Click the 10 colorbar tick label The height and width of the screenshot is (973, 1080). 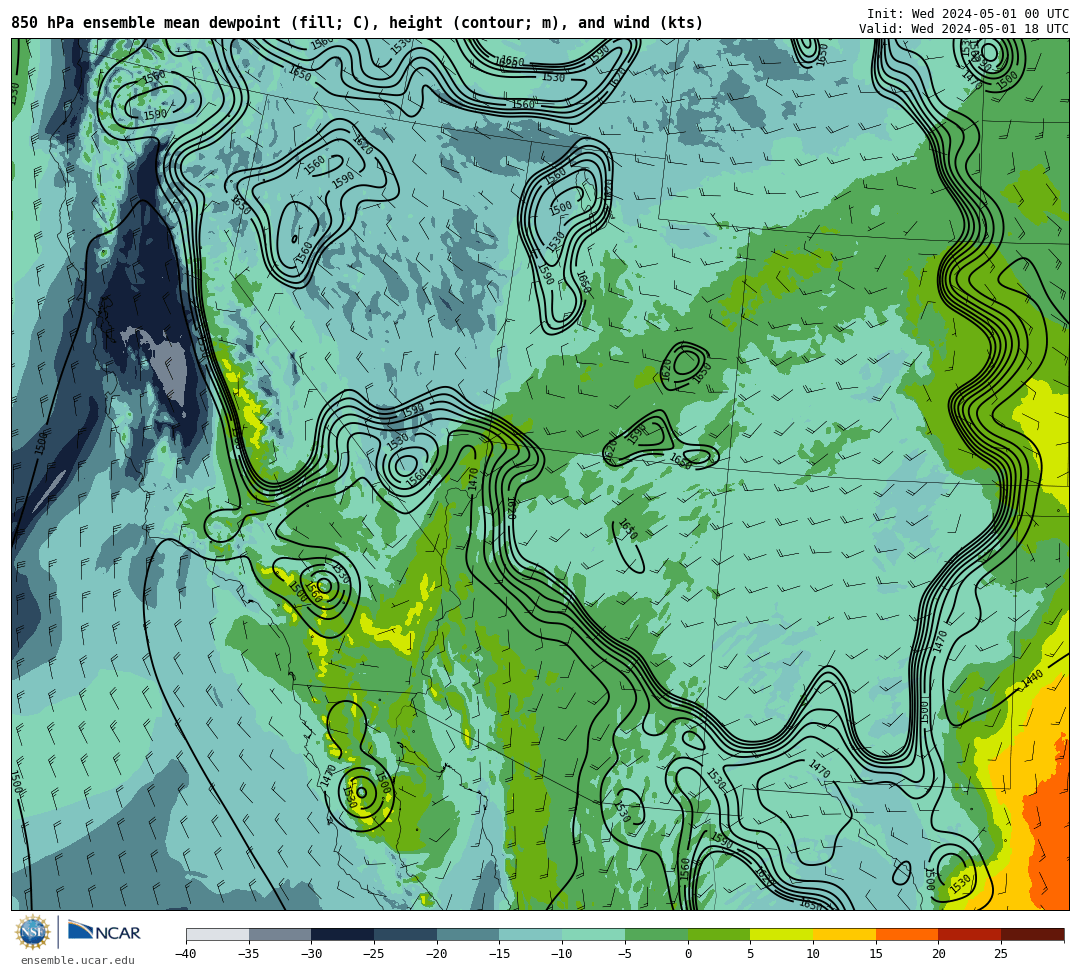[813, 954]
